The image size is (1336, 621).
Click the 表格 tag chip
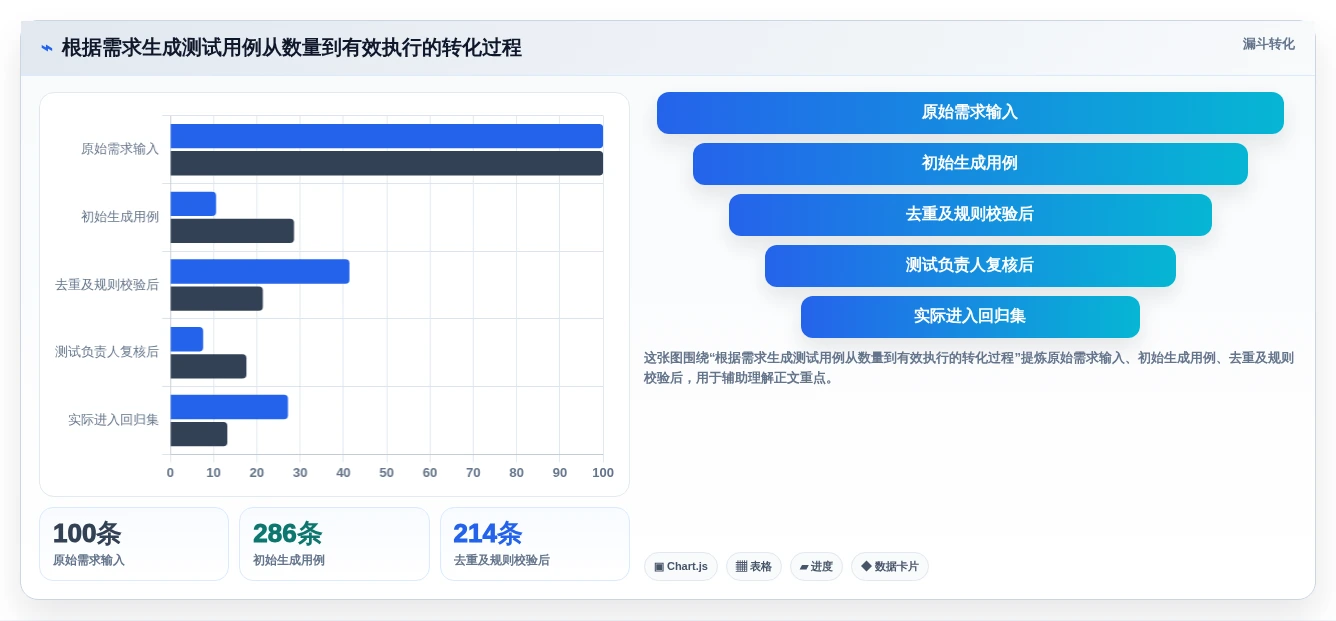[753, 567]
